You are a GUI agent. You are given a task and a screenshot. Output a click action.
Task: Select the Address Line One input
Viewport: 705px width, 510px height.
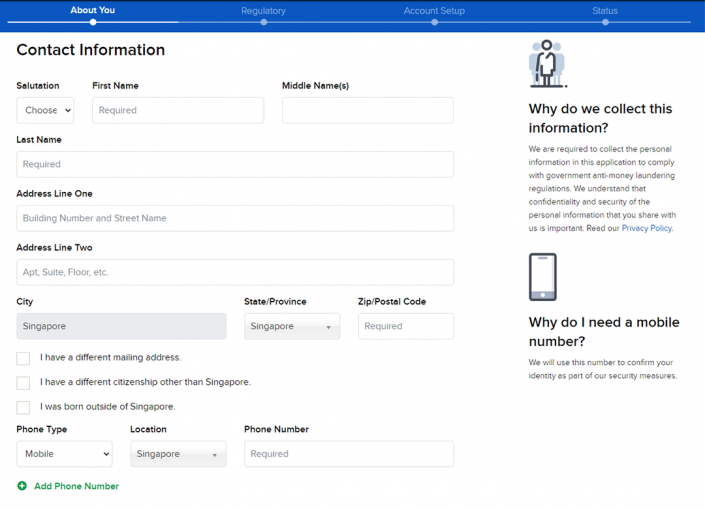(x=235, y=218)
